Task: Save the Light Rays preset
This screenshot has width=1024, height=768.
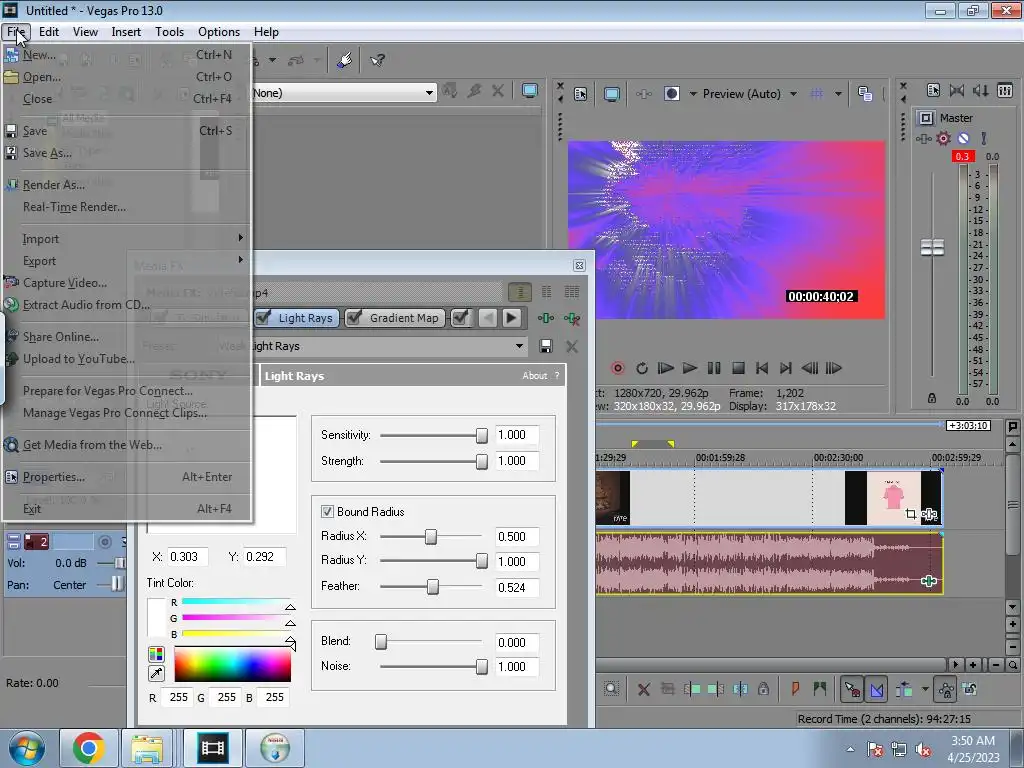Action: point(546,346)
